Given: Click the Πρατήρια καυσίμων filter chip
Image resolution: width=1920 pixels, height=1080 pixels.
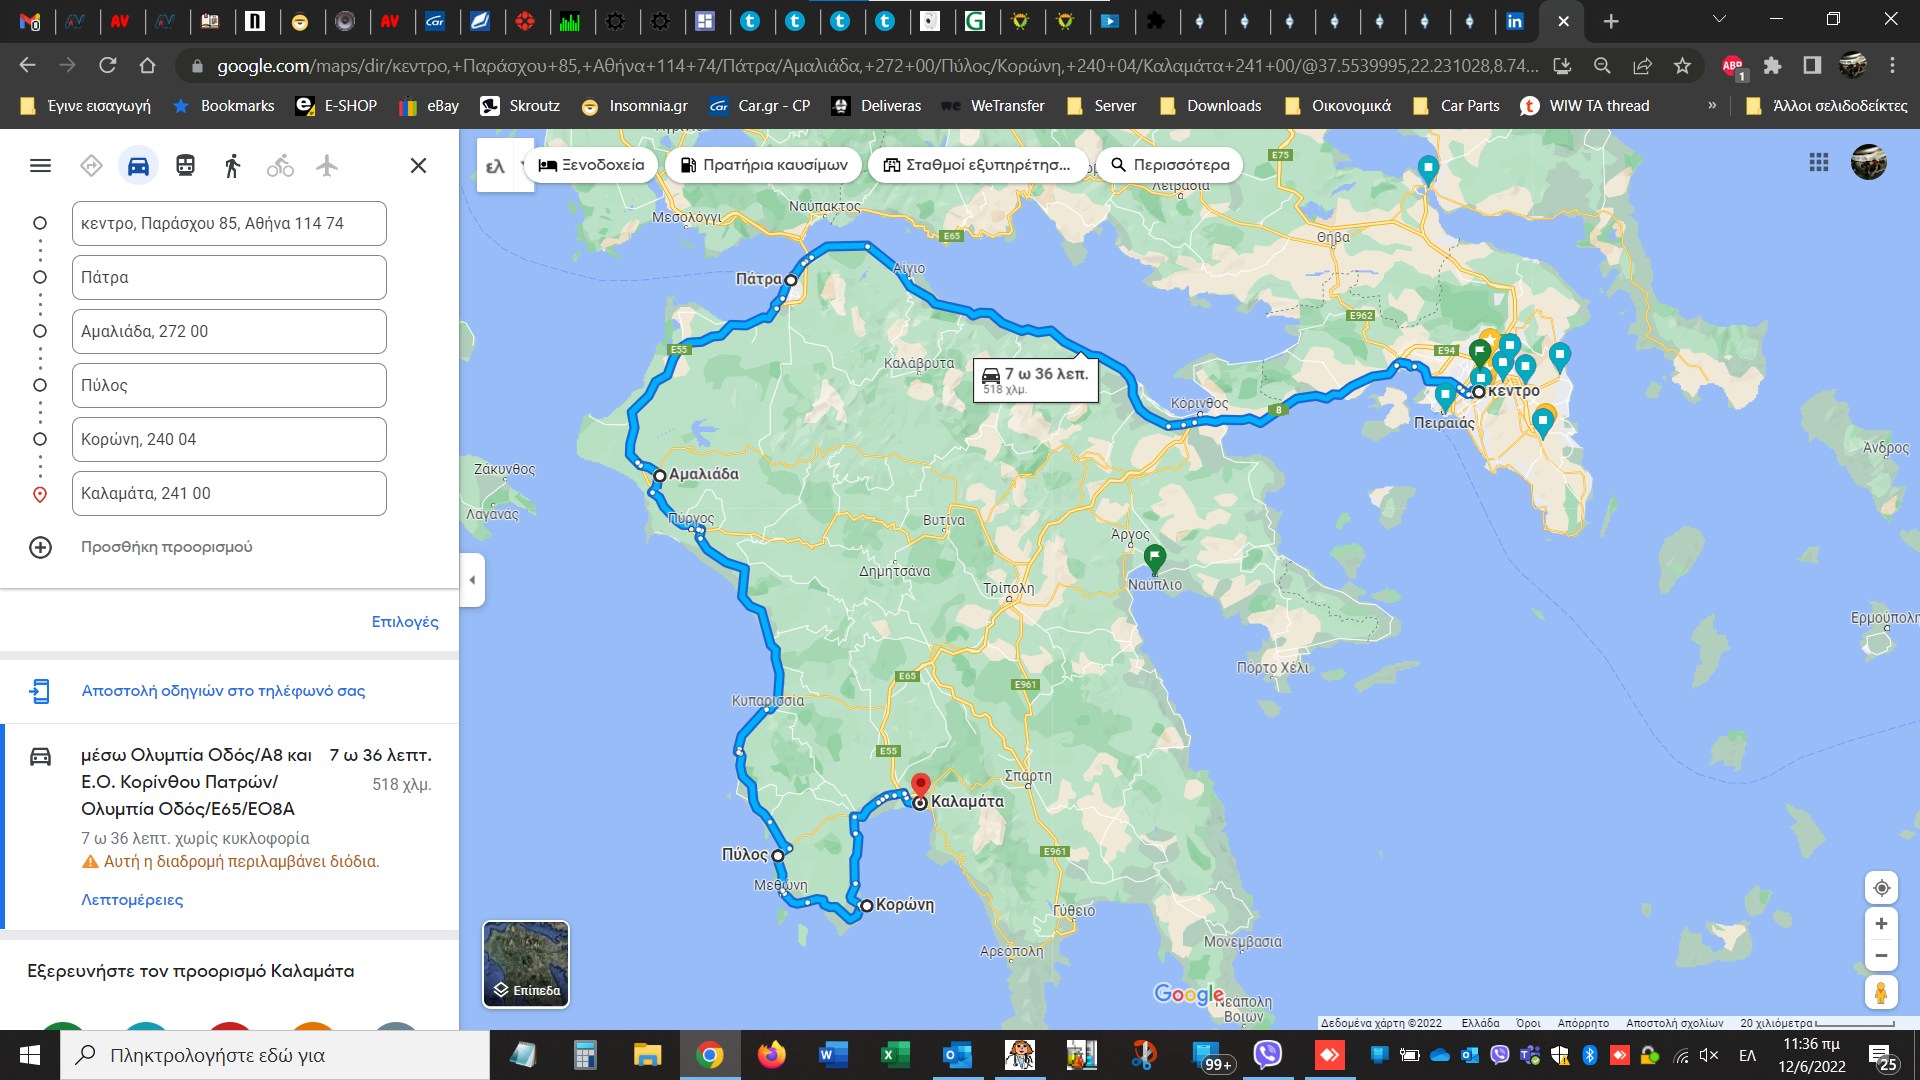Looking at the screenshot, I should (764, 165).
